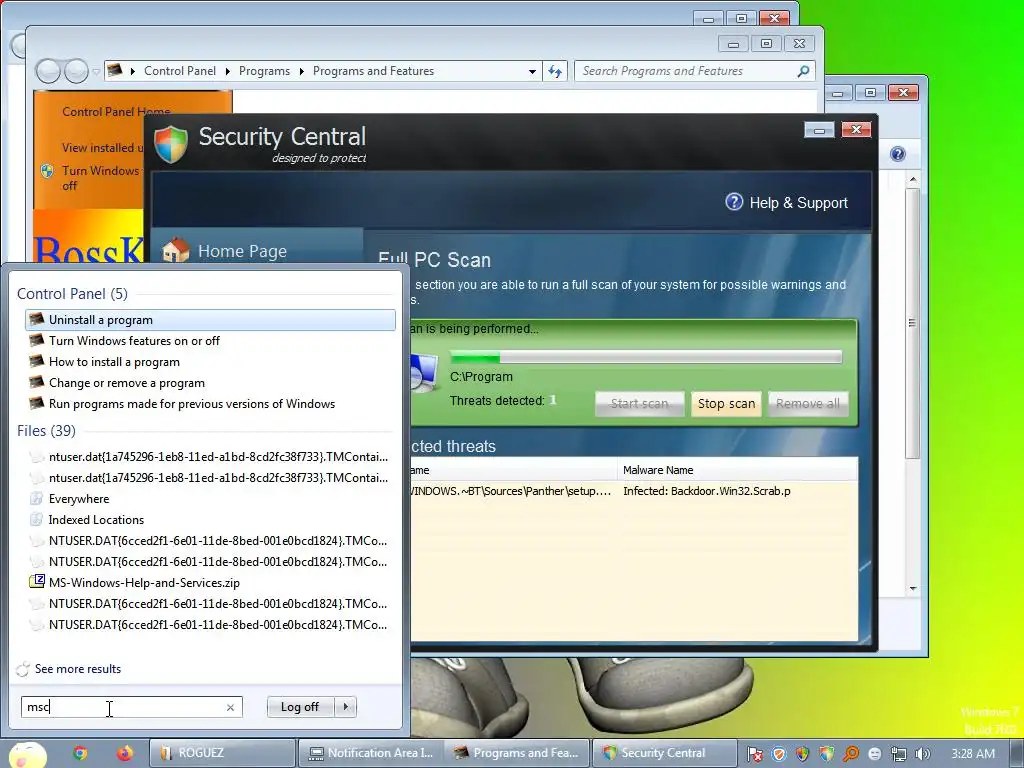
Task: Click rear window scrollbar down arrow
Action: [912, 588]
